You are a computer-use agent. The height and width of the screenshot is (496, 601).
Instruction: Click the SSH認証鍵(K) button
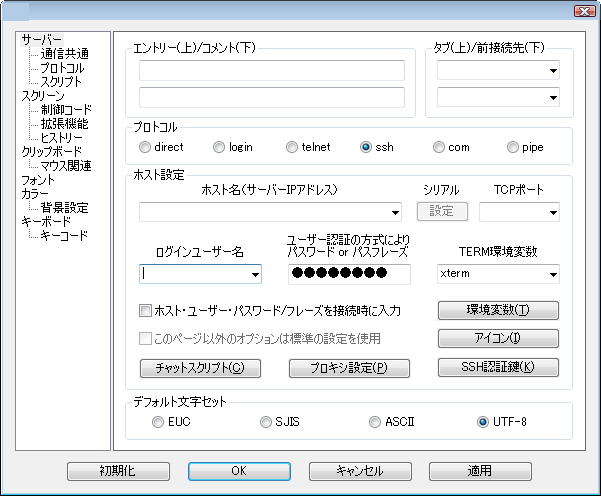coord(498,366)
